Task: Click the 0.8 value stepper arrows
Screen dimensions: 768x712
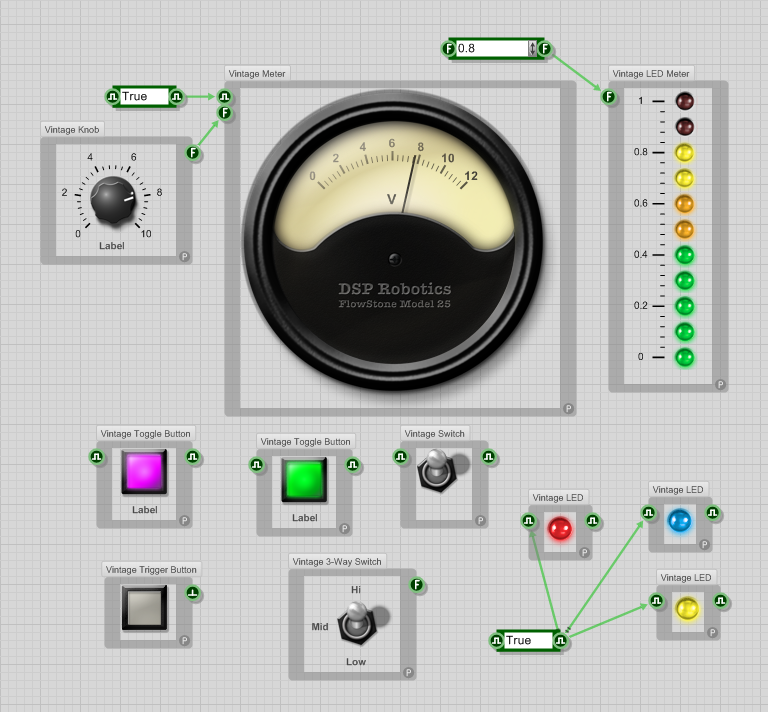Action: click(532, 48)
